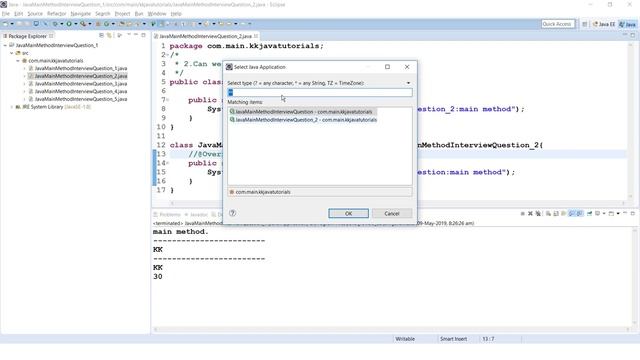
Task: Click the Terminate icon in Console toolbar
Action: click(x=522, y=213)
